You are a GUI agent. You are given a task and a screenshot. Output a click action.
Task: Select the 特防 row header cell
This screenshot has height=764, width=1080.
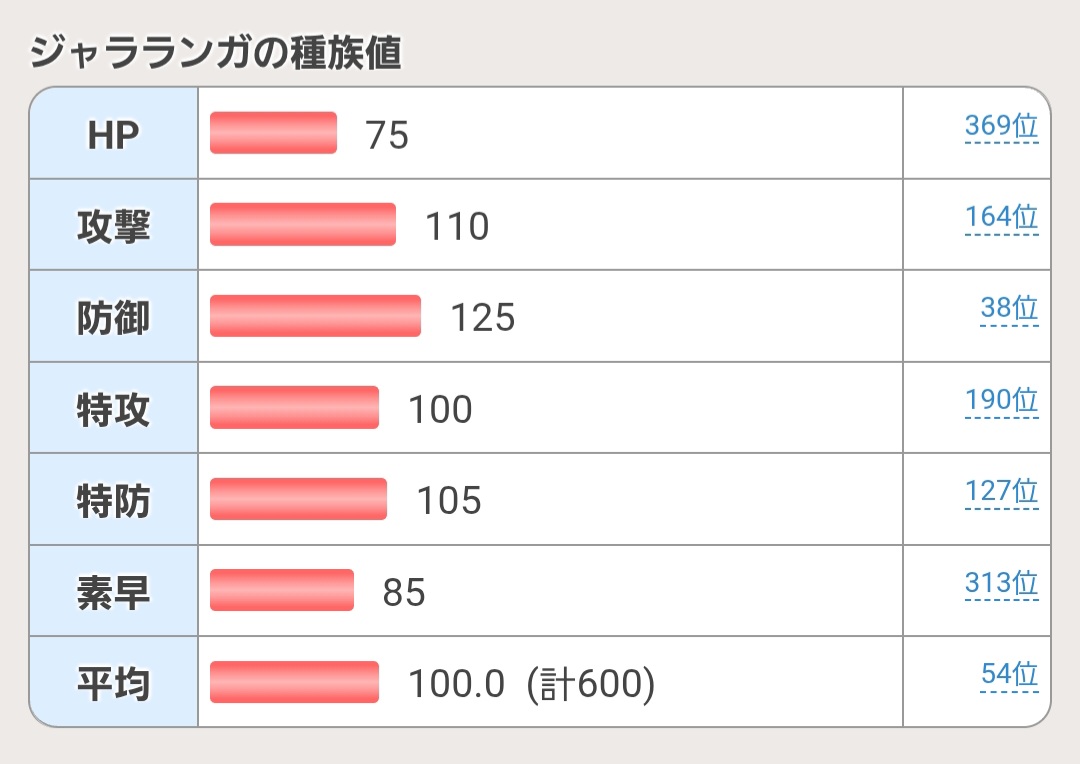click(113, 500)
